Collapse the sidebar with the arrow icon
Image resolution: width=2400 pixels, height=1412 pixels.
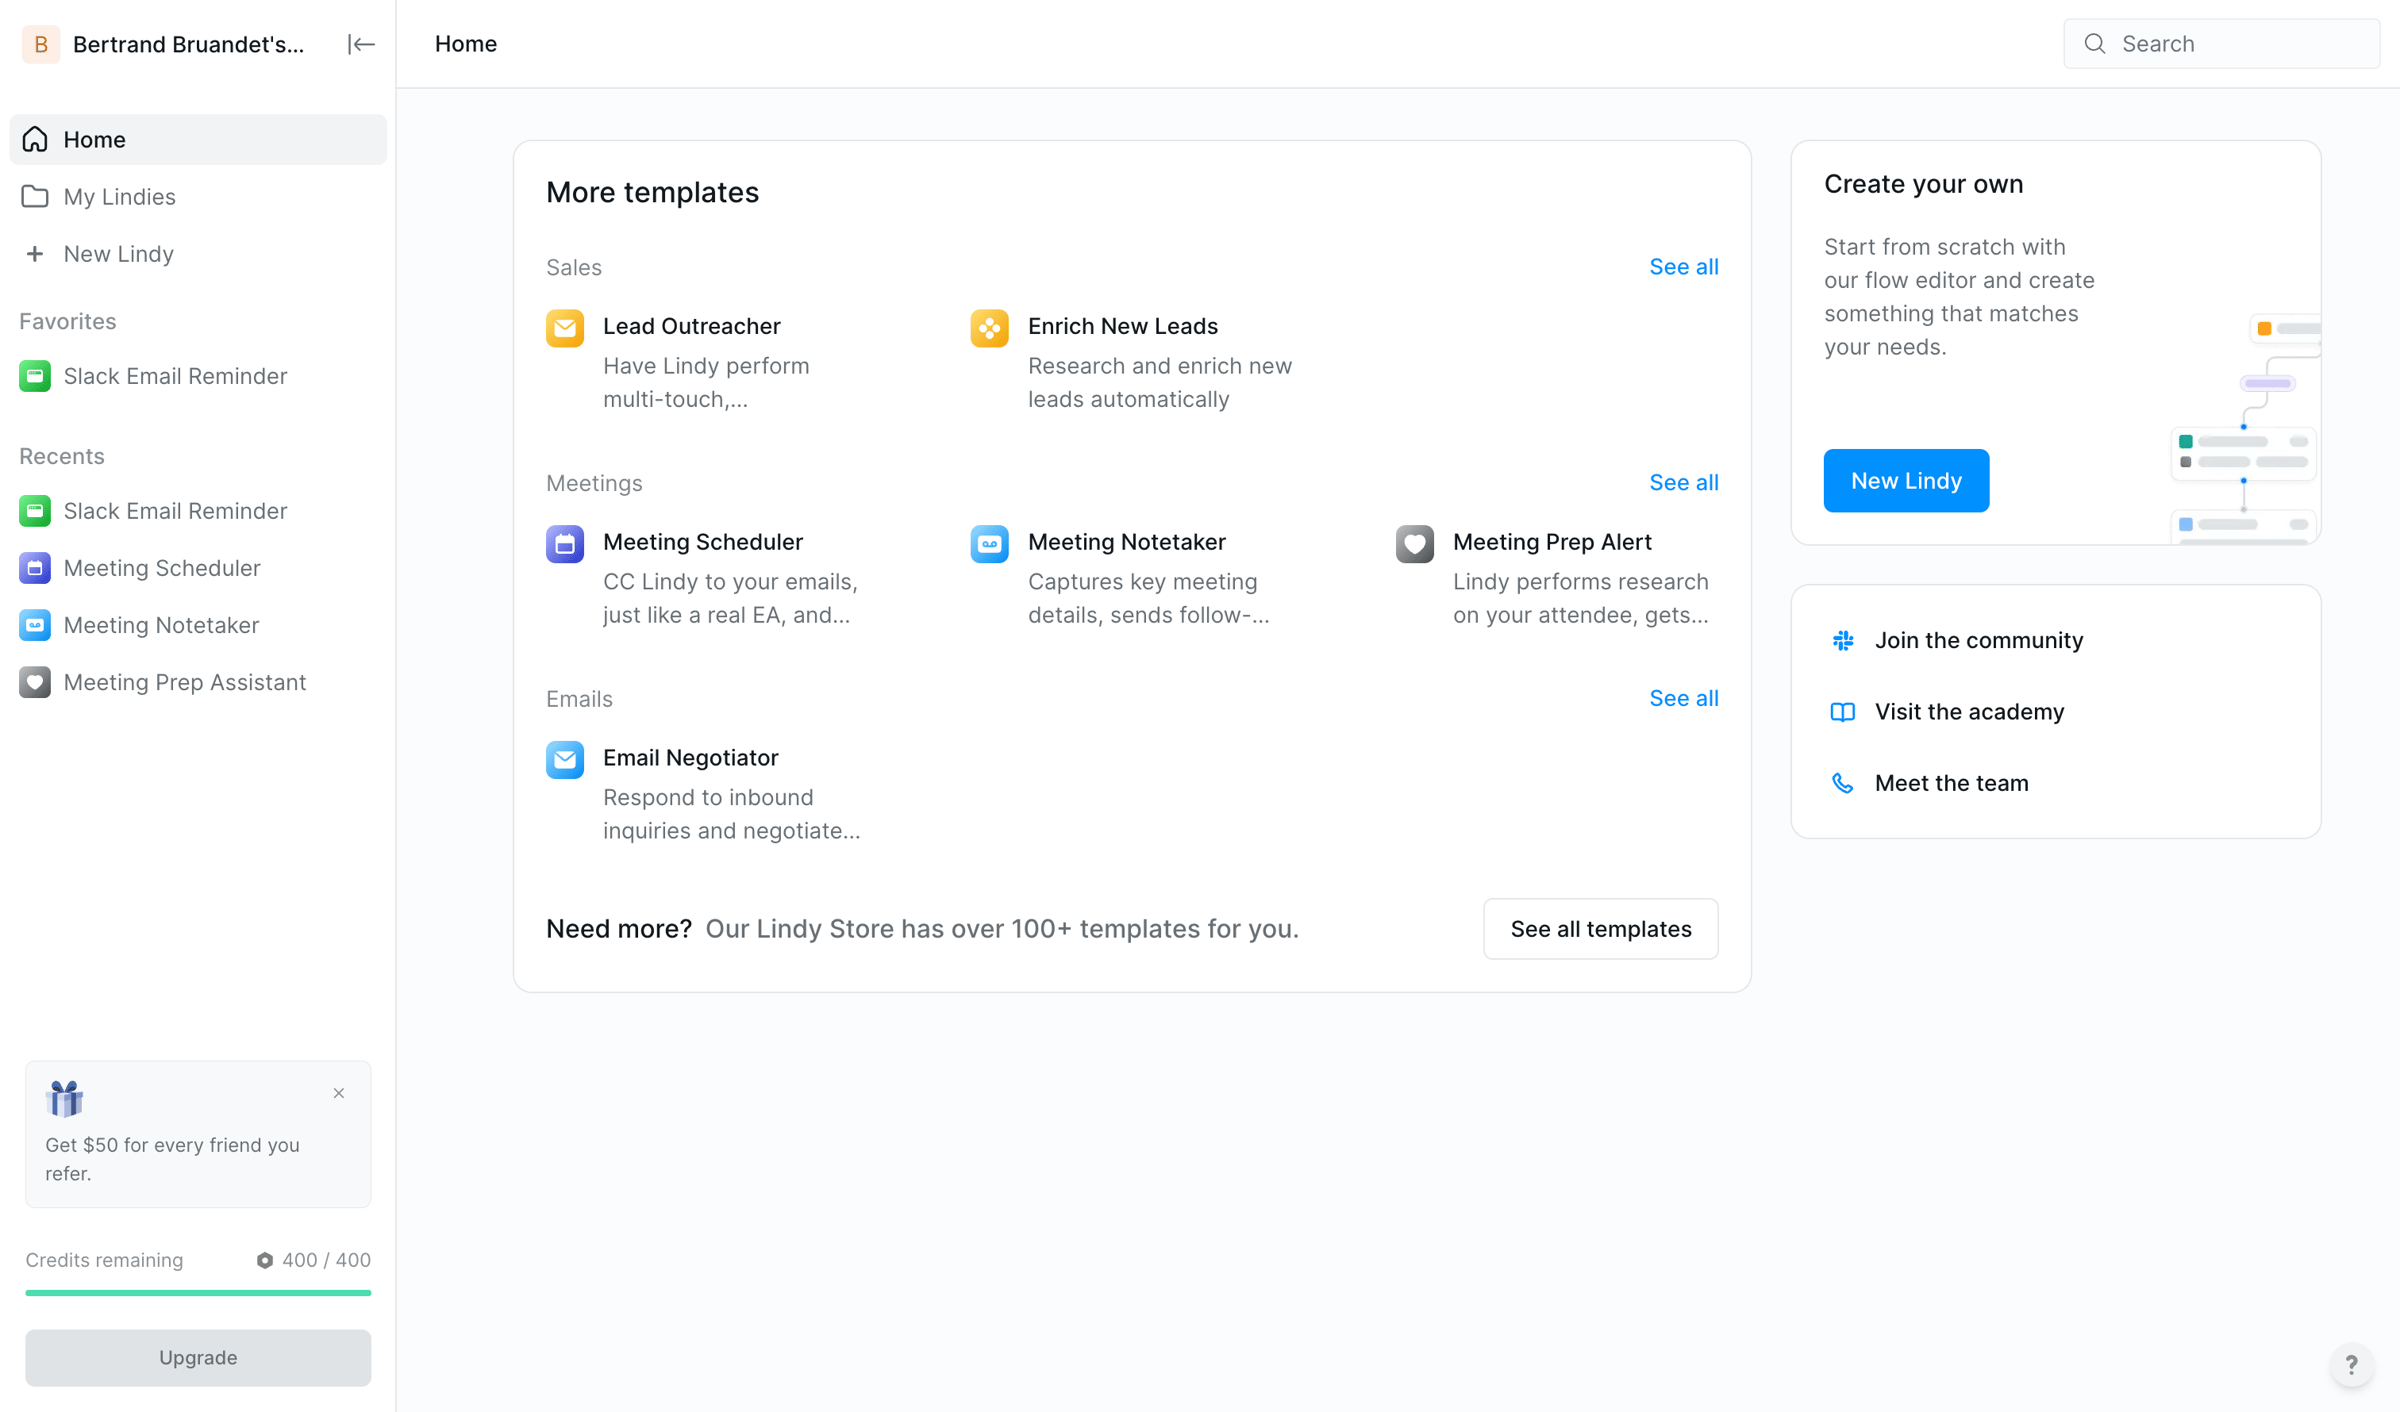click(x=361, y=44)
